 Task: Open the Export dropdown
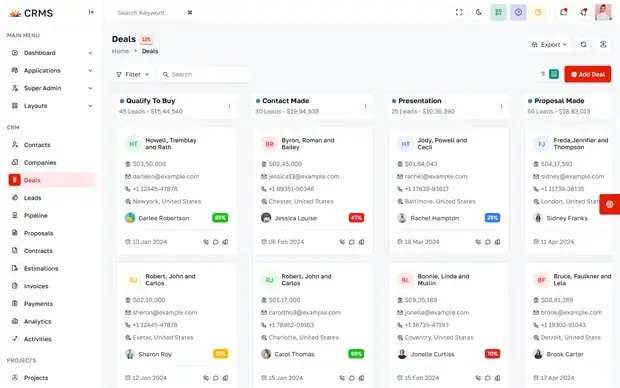pyautogui.click(x=549, y=45)
